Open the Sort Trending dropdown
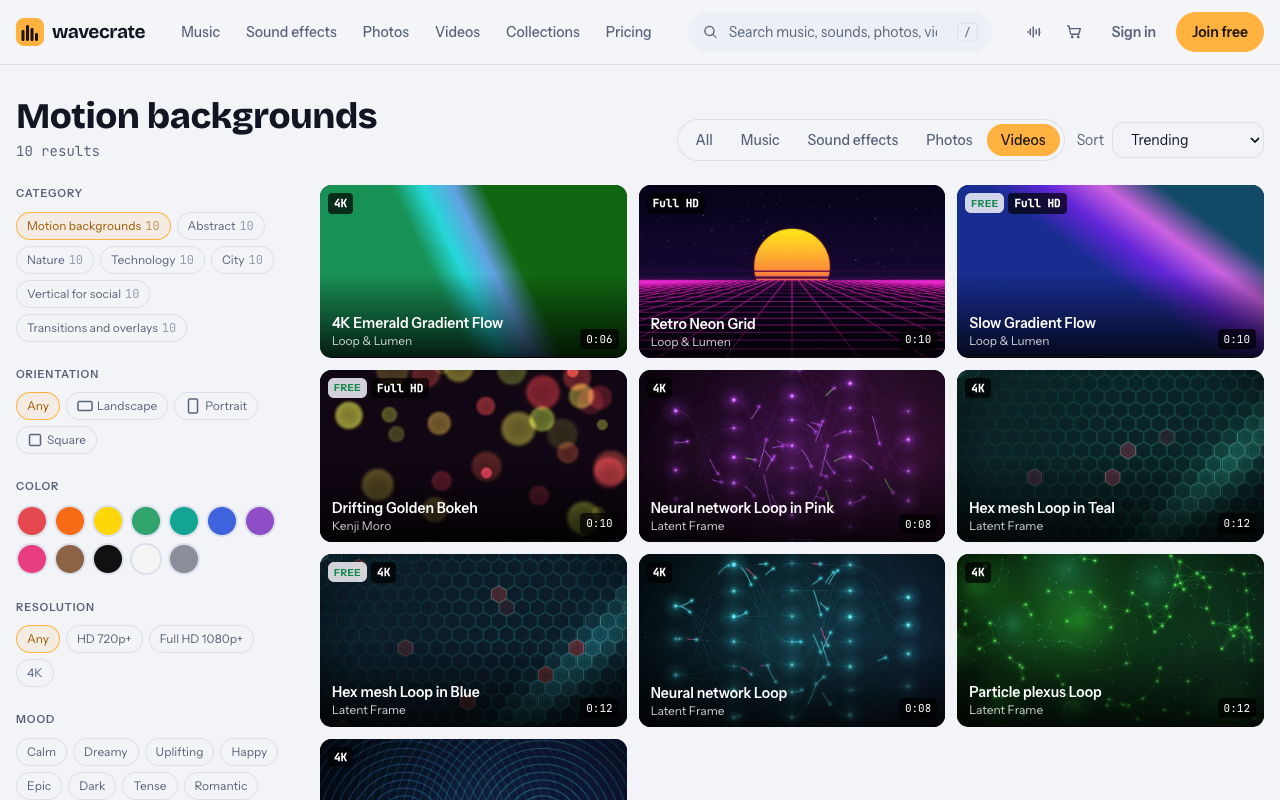1280x800 pixels. pos(1188,140)
